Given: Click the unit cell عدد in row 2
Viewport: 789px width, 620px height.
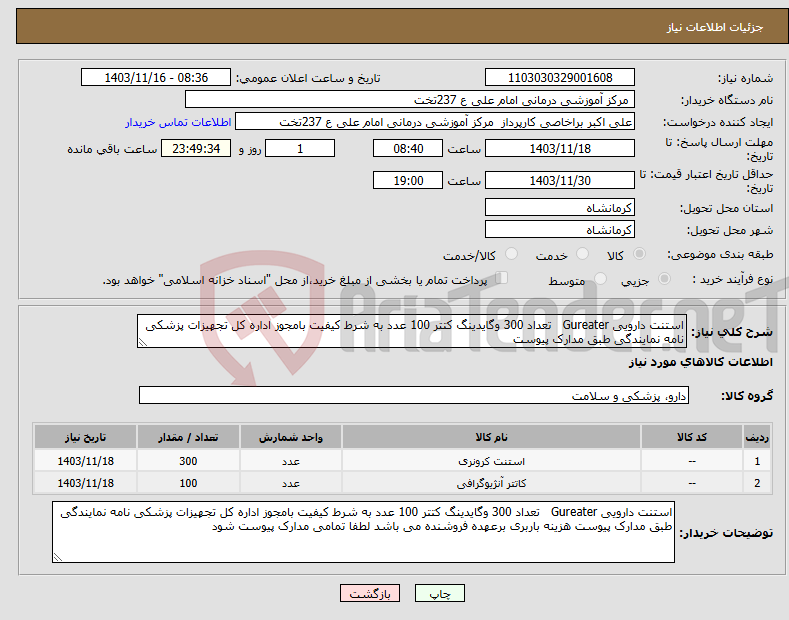Looking at the screenshot, I should tap(291, 483).
